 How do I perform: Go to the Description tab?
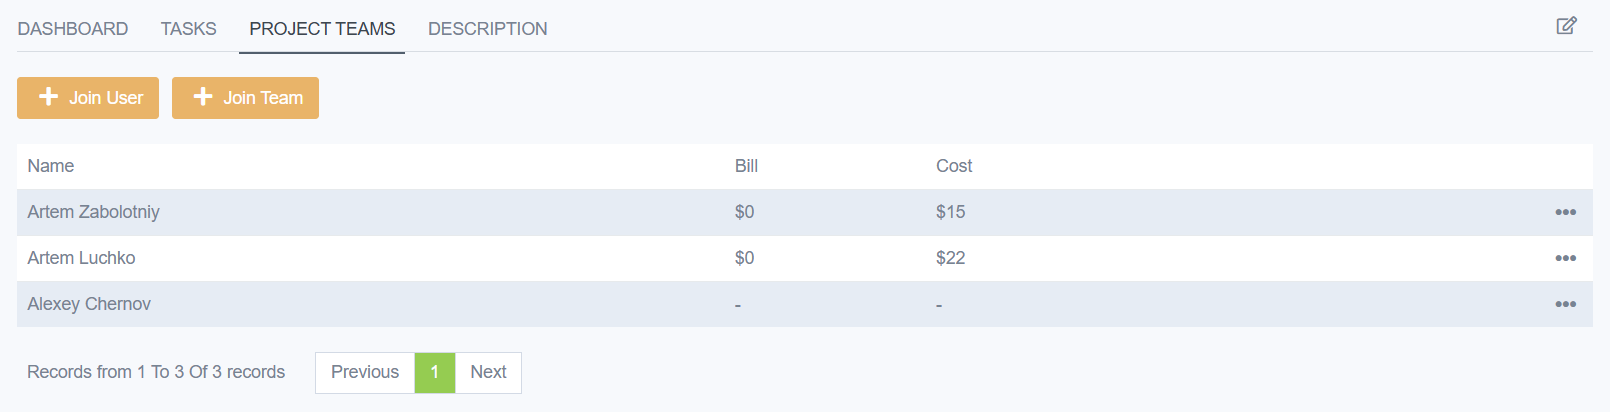487,29
